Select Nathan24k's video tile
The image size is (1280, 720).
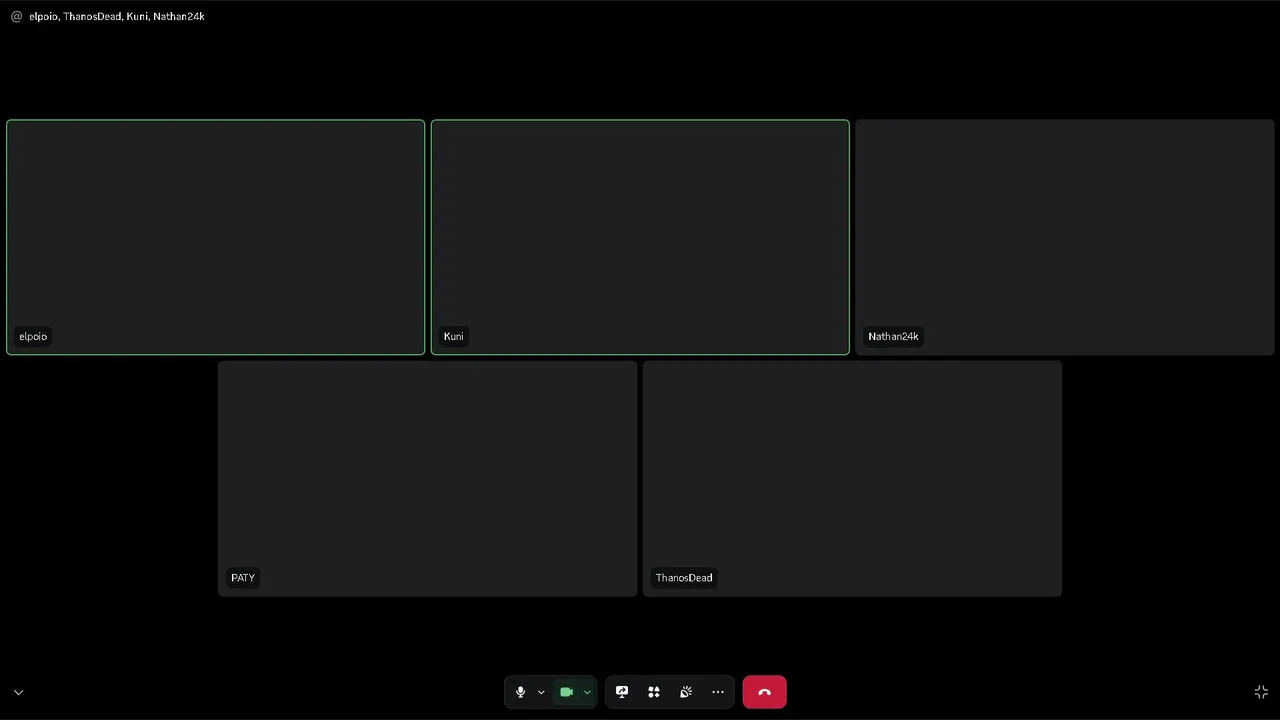(1065, 237)
